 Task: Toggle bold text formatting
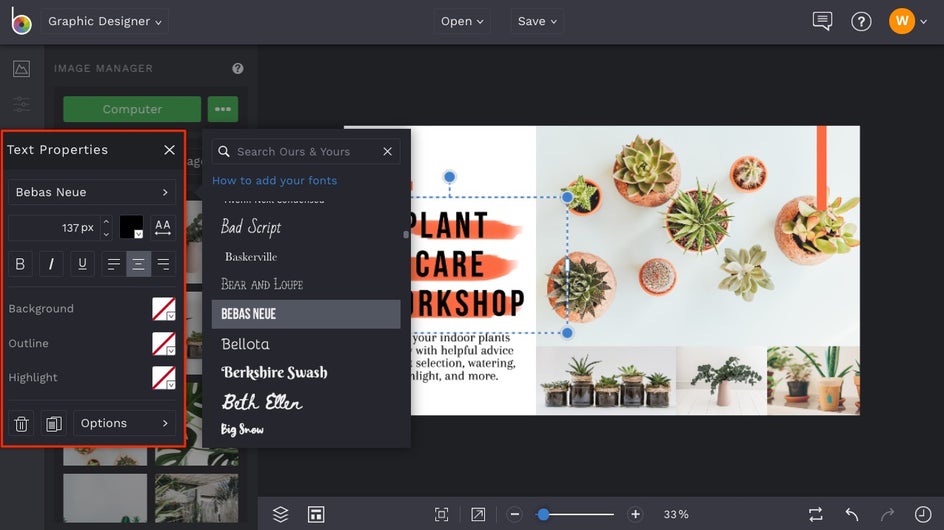point(21,264)
